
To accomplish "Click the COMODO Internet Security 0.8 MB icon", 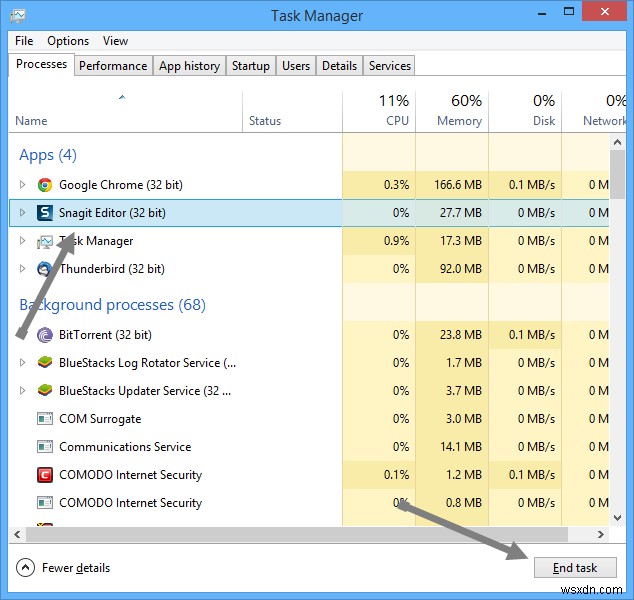I will [x=45, y=503].
